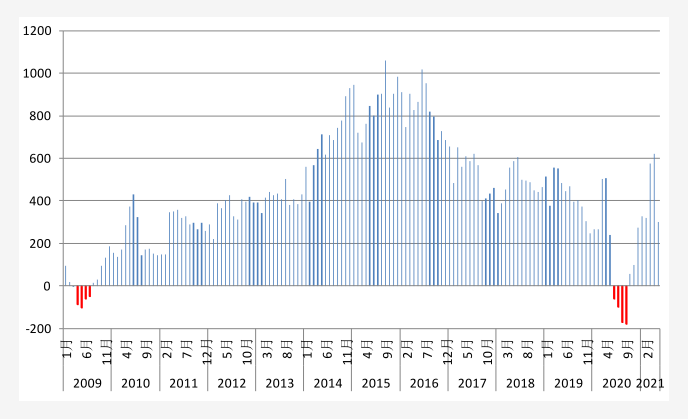Click the 2017 year label
The height and width of the screenshot is (419, 688).
[472, 383]
